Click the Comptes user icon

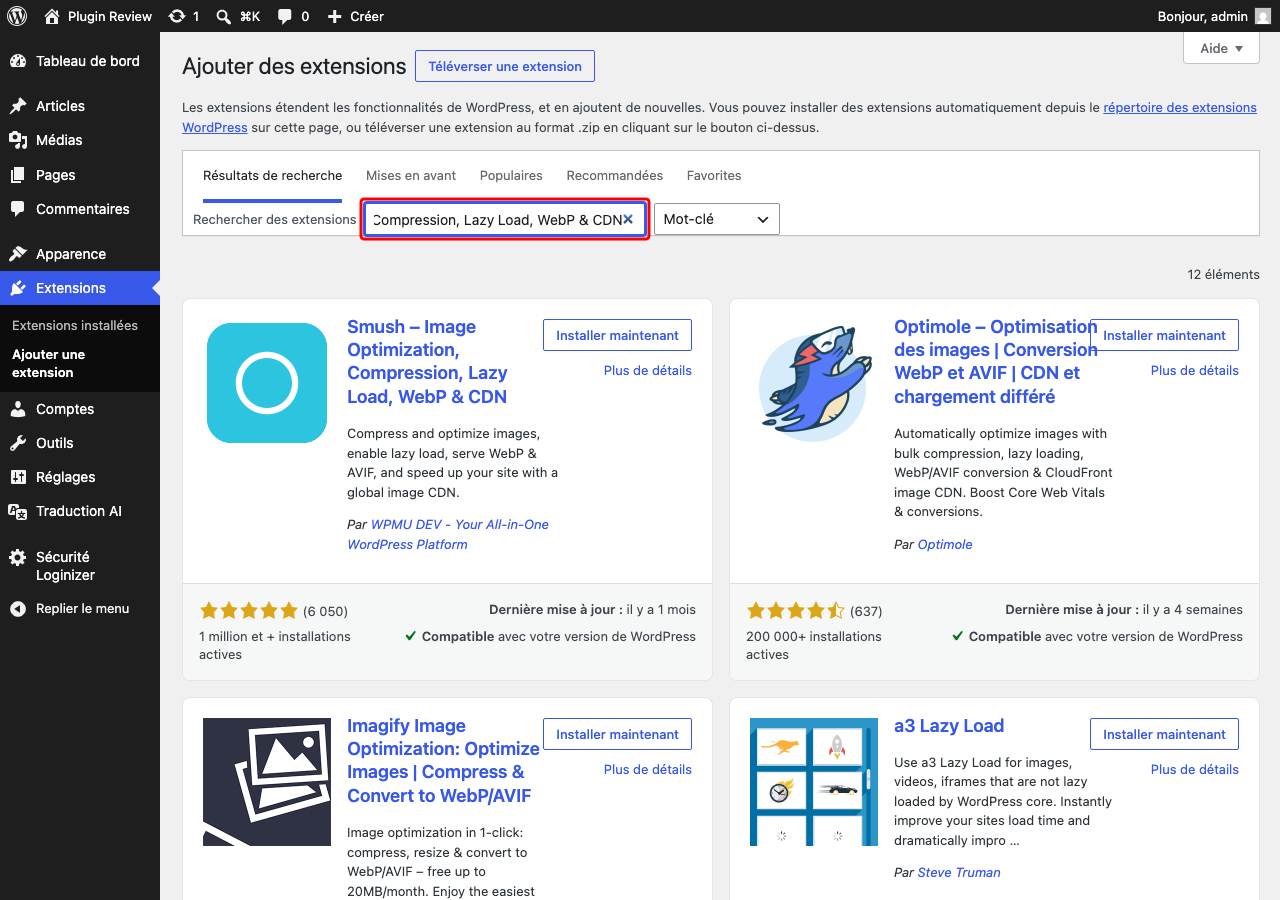coord(18,409)
